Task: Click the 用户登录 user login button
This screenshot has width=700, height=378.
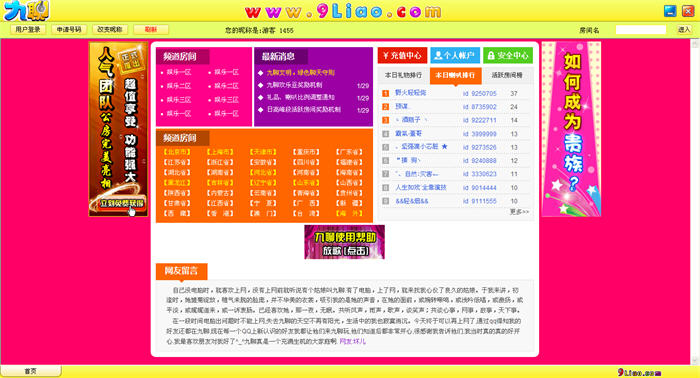Action: 28,29
